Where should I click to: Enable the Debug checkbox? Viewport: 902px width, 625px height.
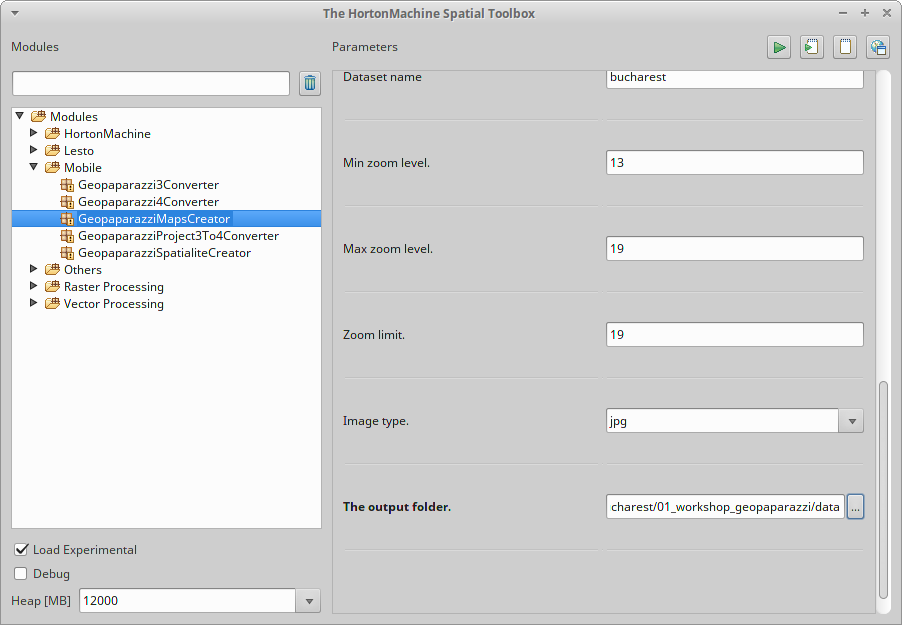click(21, 574)
